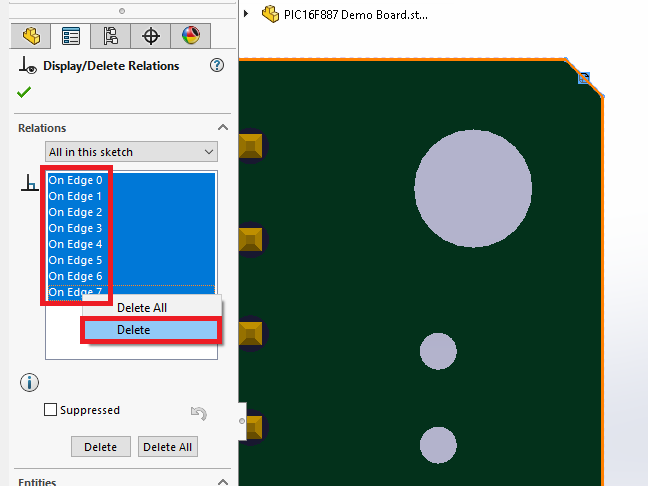
Task: Click the grayed undo arrow icon
Action: 198,412
